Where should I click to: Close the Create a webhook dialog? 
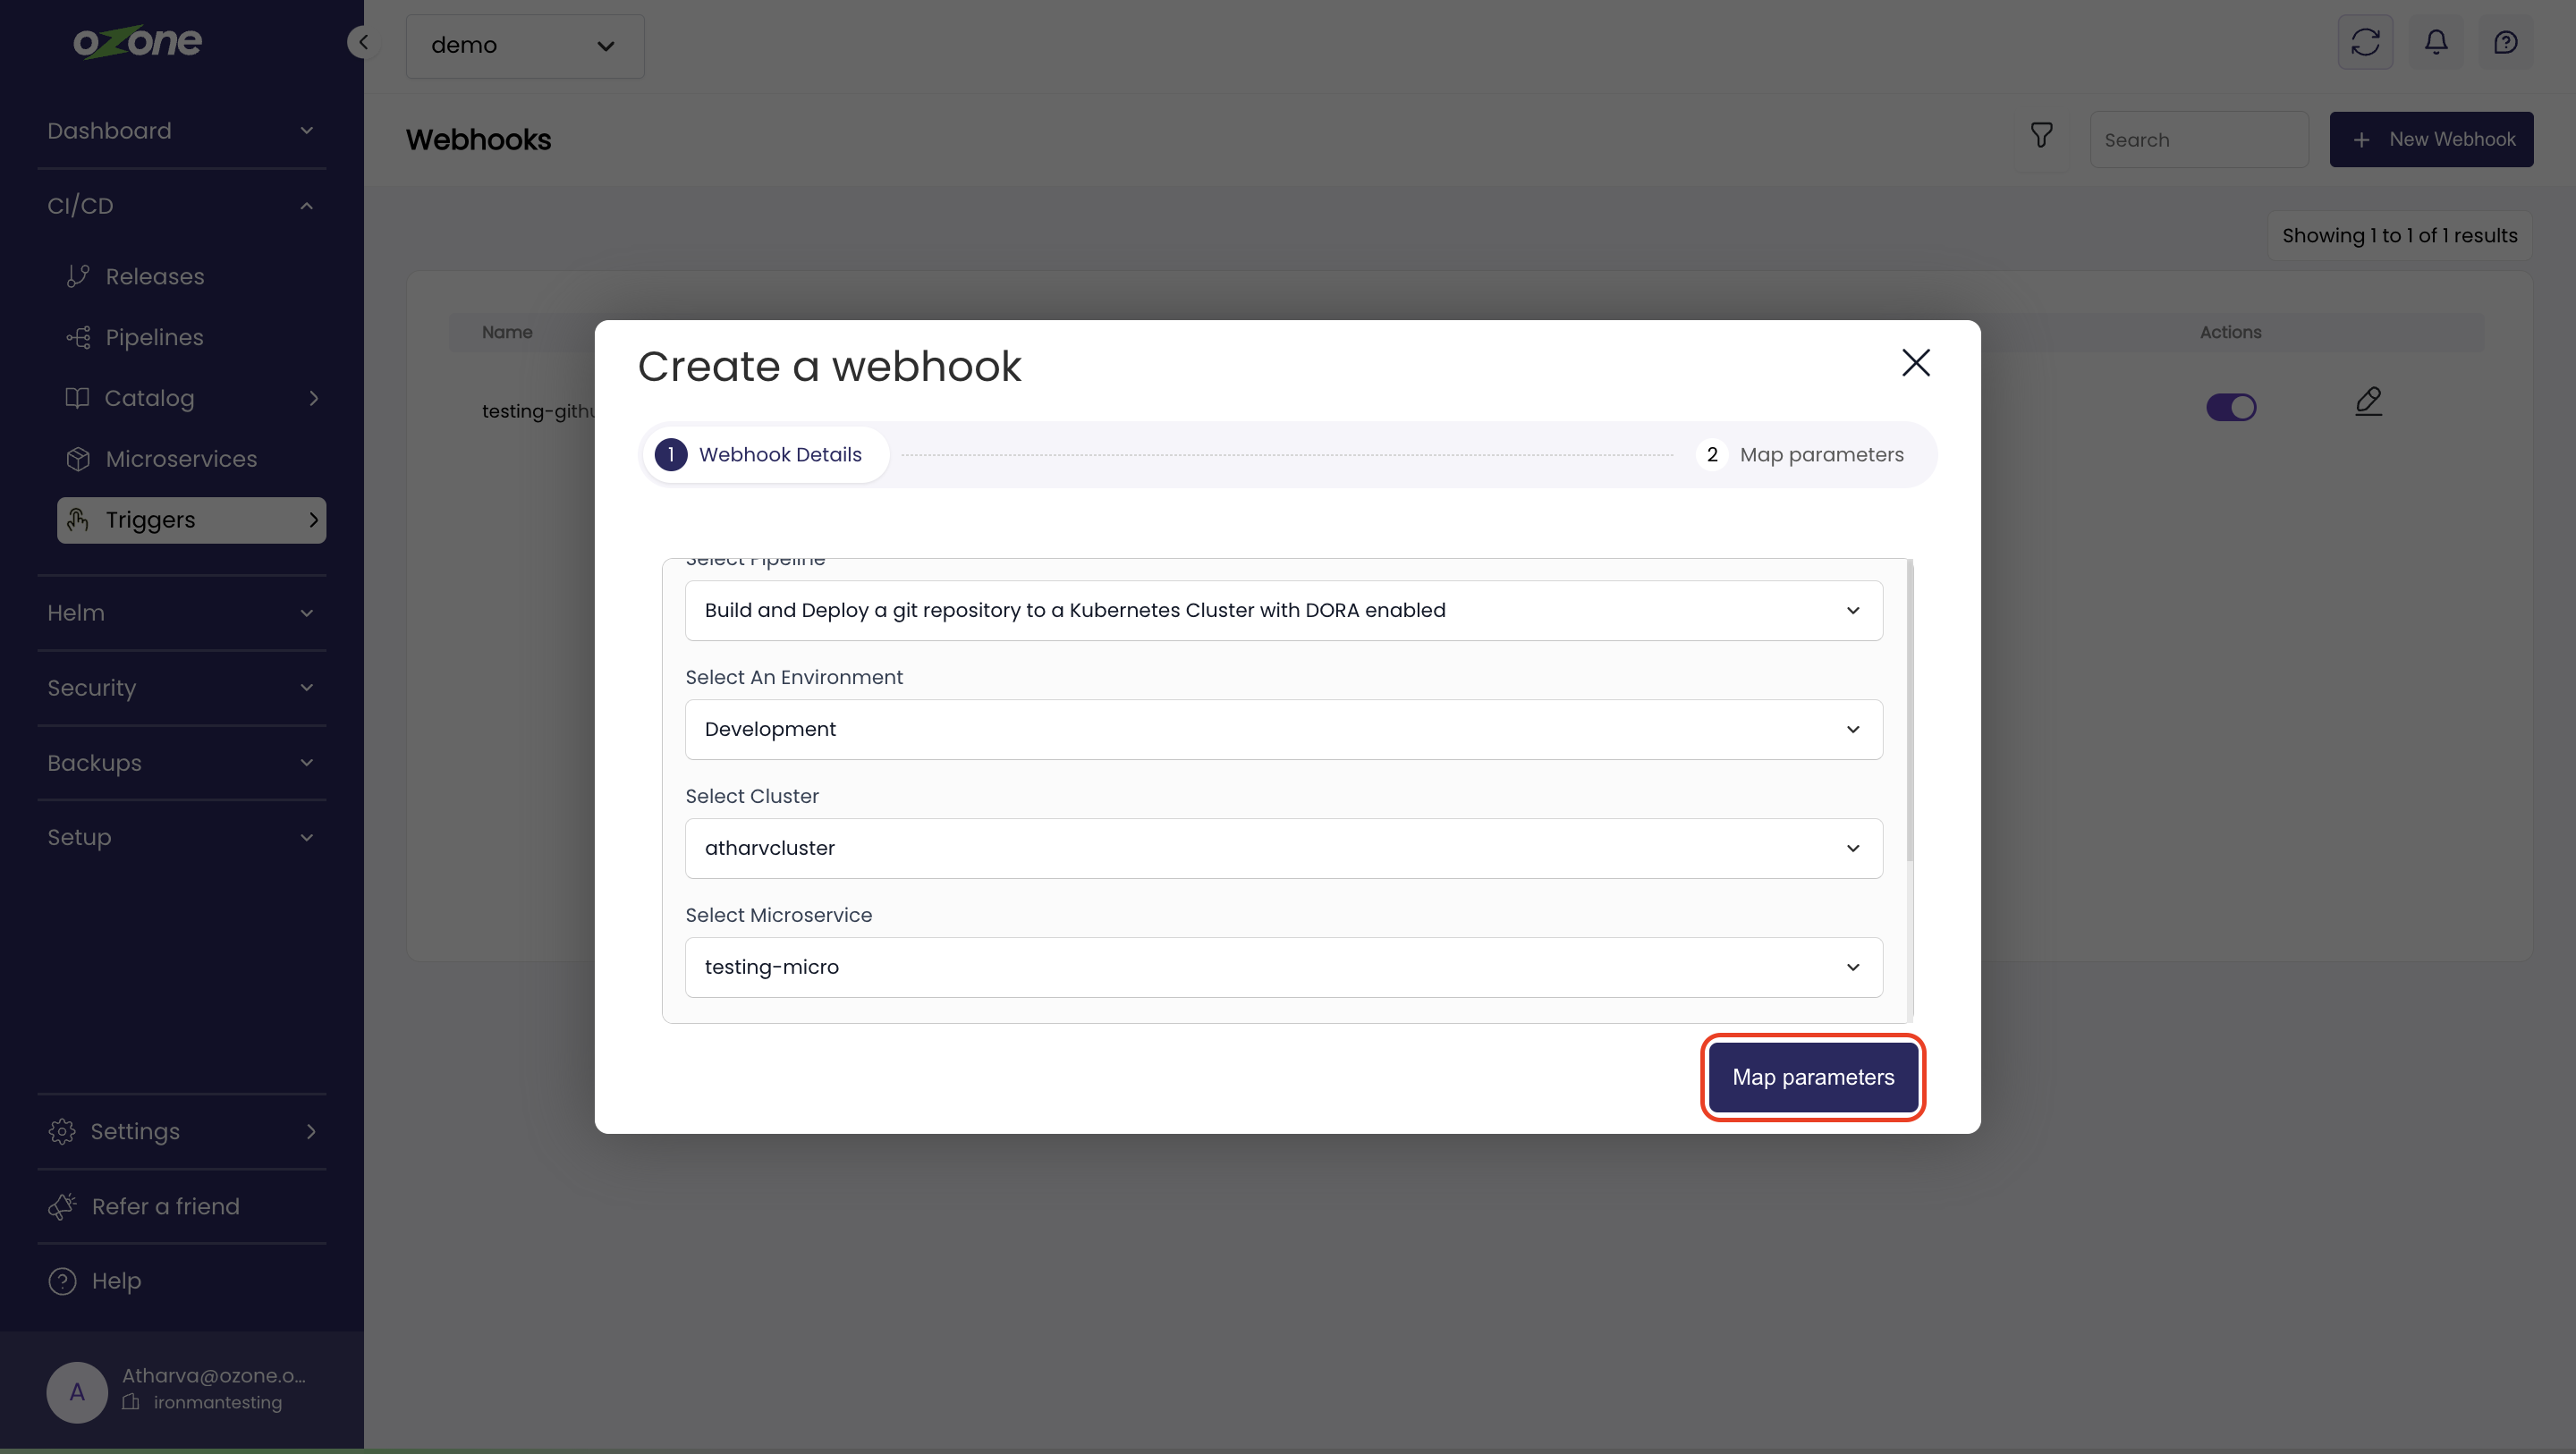pyautogui.click(x=1915, y=363)
